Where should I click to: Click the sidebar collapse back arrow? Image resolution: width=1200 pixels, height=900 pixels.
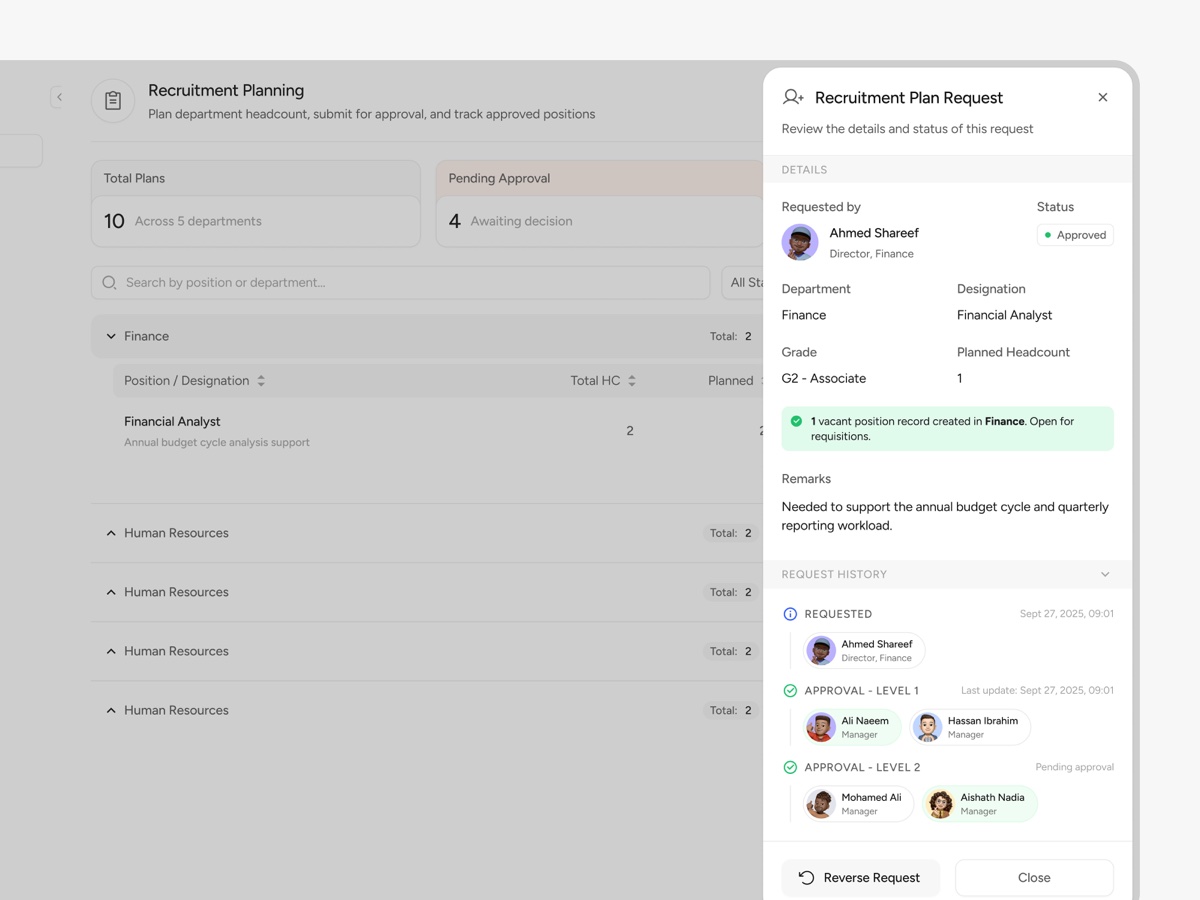[x=59, y=97]
